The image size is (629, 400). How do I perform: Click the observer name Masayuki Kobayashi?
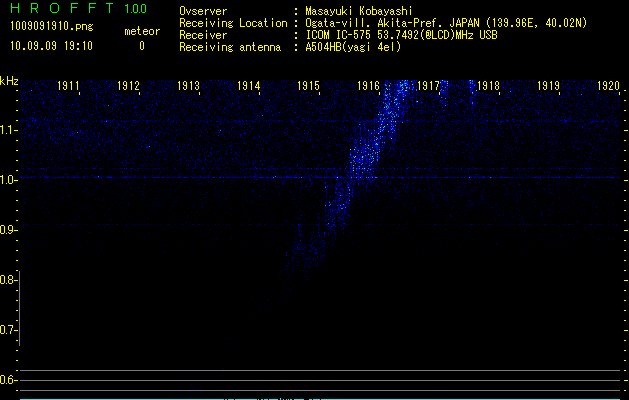(359, 11)
